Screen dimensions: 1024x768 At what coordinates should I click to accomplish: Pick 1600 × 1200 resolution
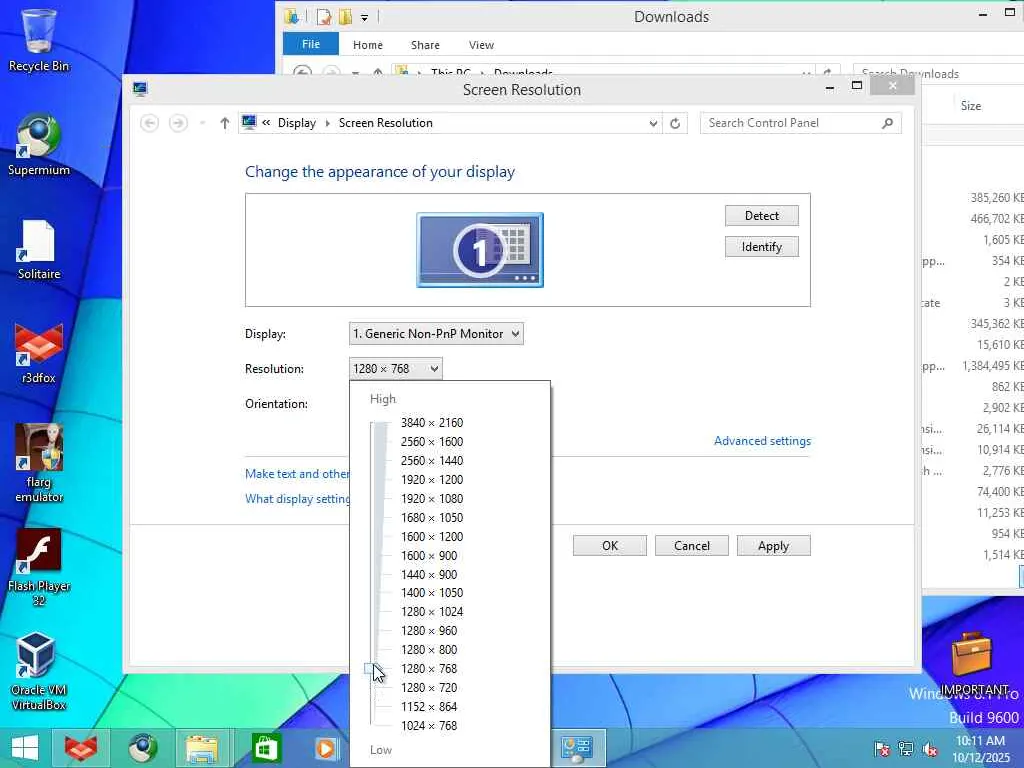(432, 536)
